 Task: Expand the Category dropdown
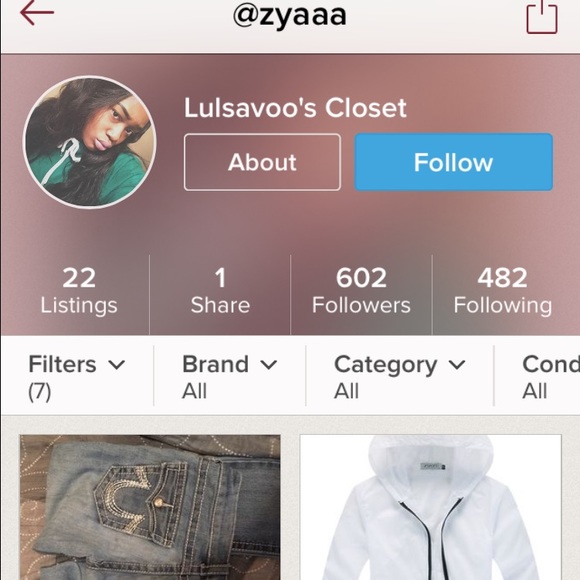point(400,377)
